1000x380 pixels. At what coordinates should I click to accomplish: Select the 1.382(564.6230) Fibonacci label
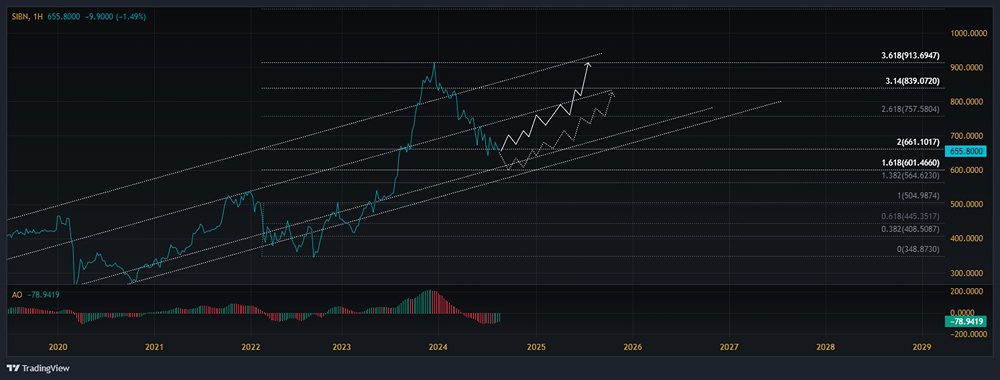[911, 175]
